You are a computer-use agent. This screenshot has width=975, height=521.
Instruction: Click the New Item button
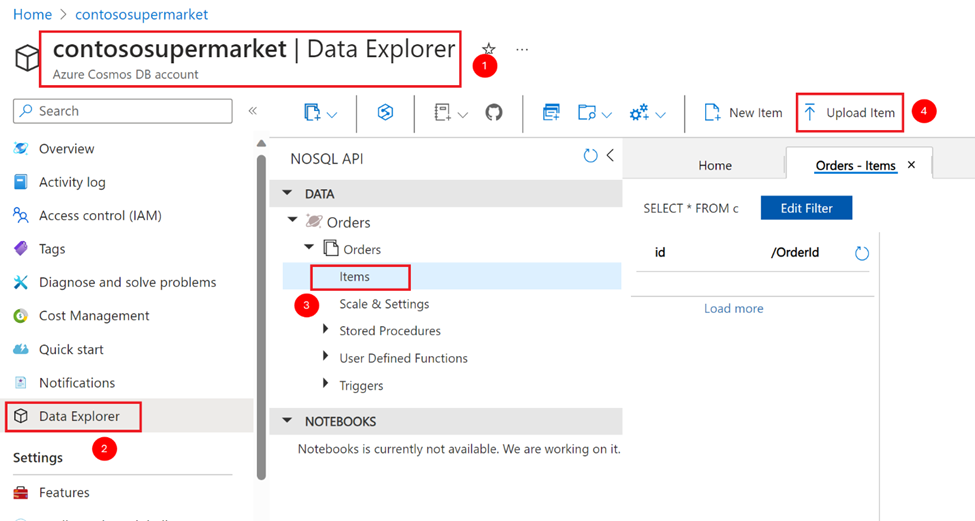pos(743,113)
